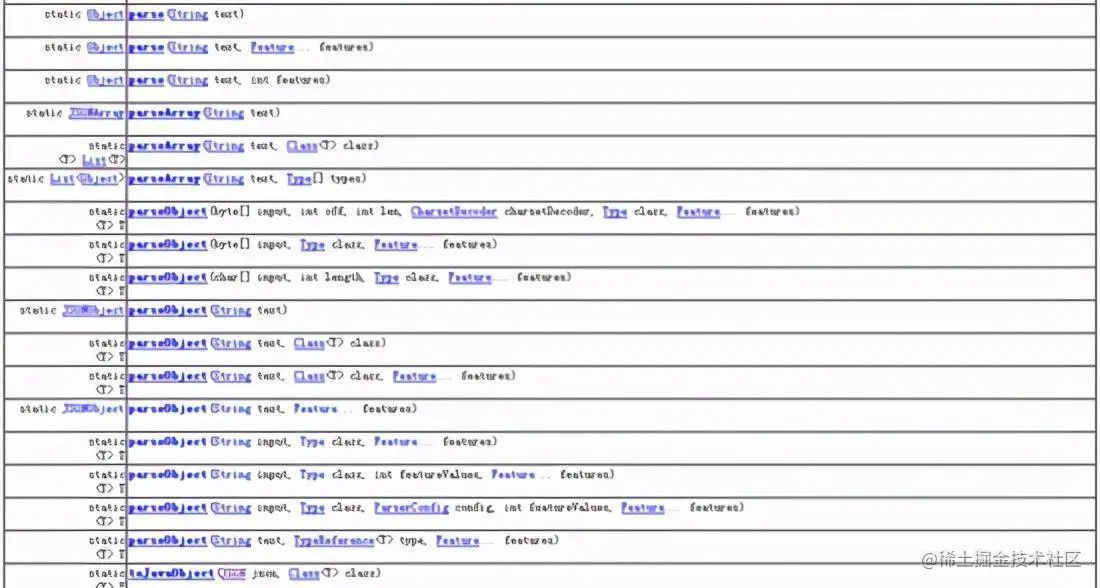Open the JSONObject return type link of parseObject(String text)
Image resolution: width=1100 pixels, height=588 pixels.
[94, 311]
